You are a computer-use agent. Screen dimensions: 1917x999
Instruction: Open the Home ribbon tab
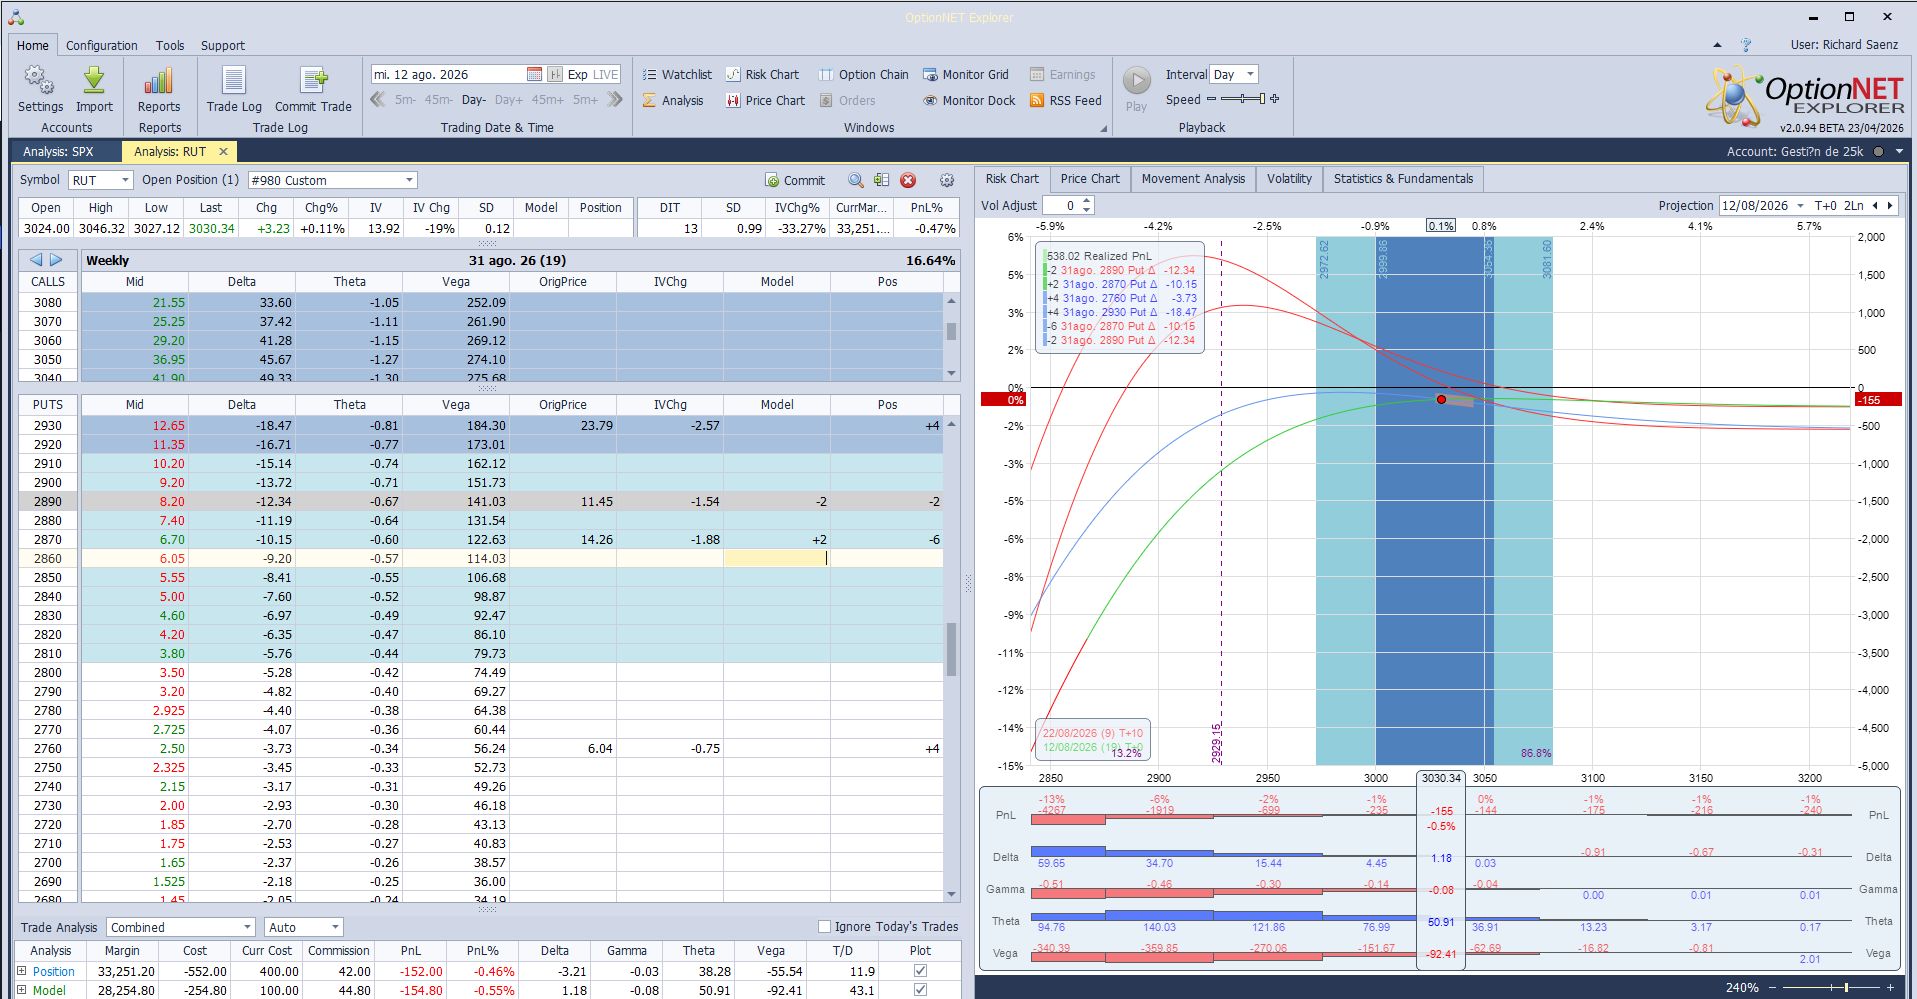pos(33,45)
